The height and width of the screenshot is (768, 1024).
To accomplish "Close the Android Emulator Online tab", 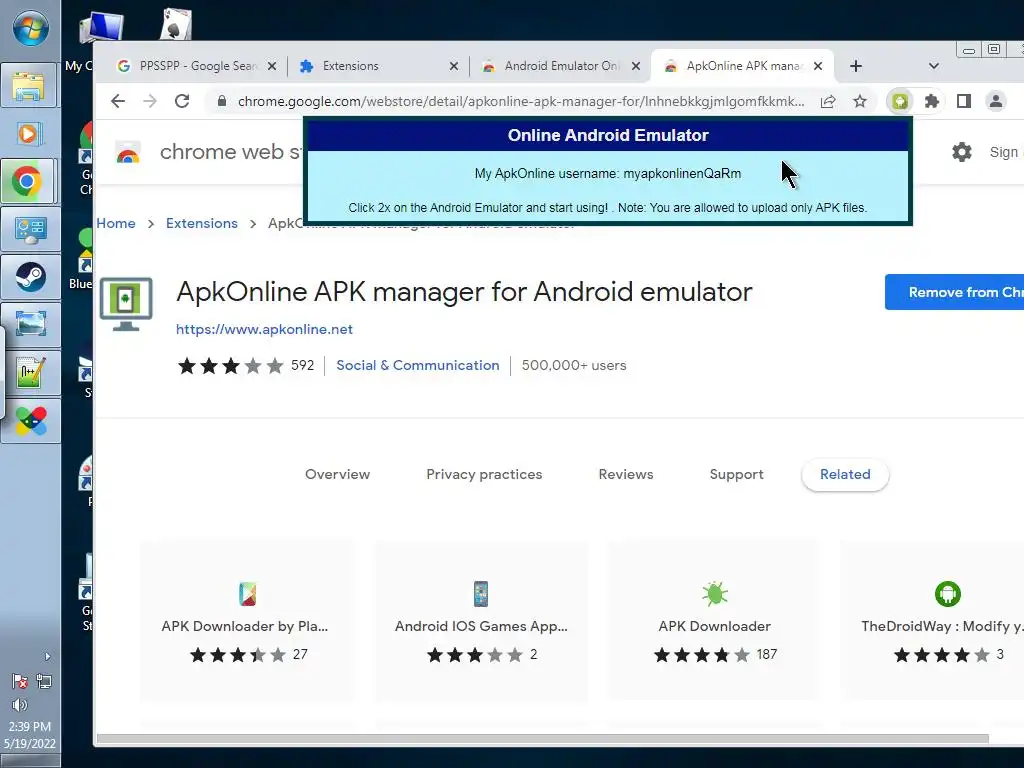I will pyautogui.click(x=636, y=66).
